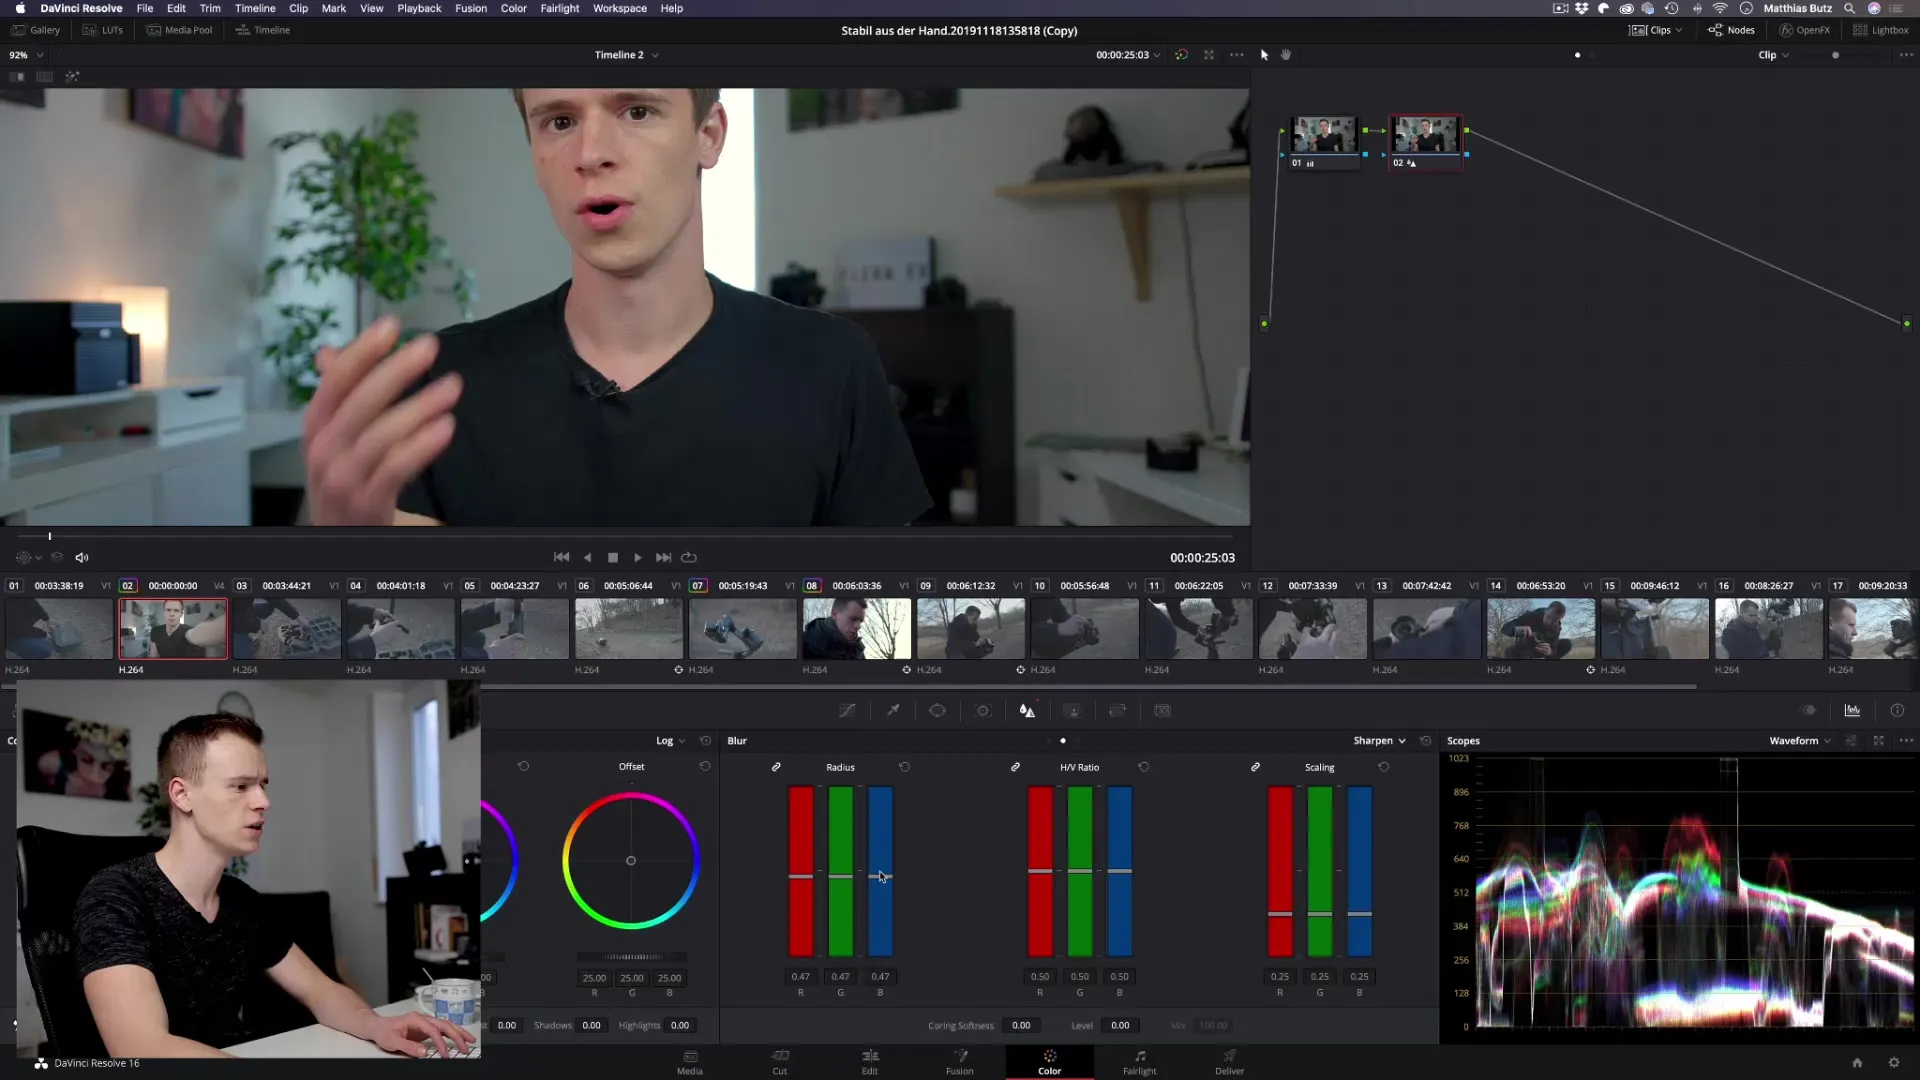Click the red Radius slider handle
This screenshot has height=1080, width=1920.
pyautogui.click(x=801, y=877)
